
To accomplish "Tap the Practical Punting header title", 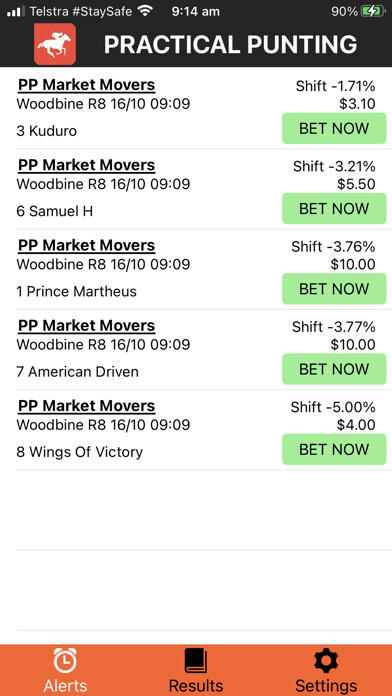I will pyautogui.click(x=230, y=44).
